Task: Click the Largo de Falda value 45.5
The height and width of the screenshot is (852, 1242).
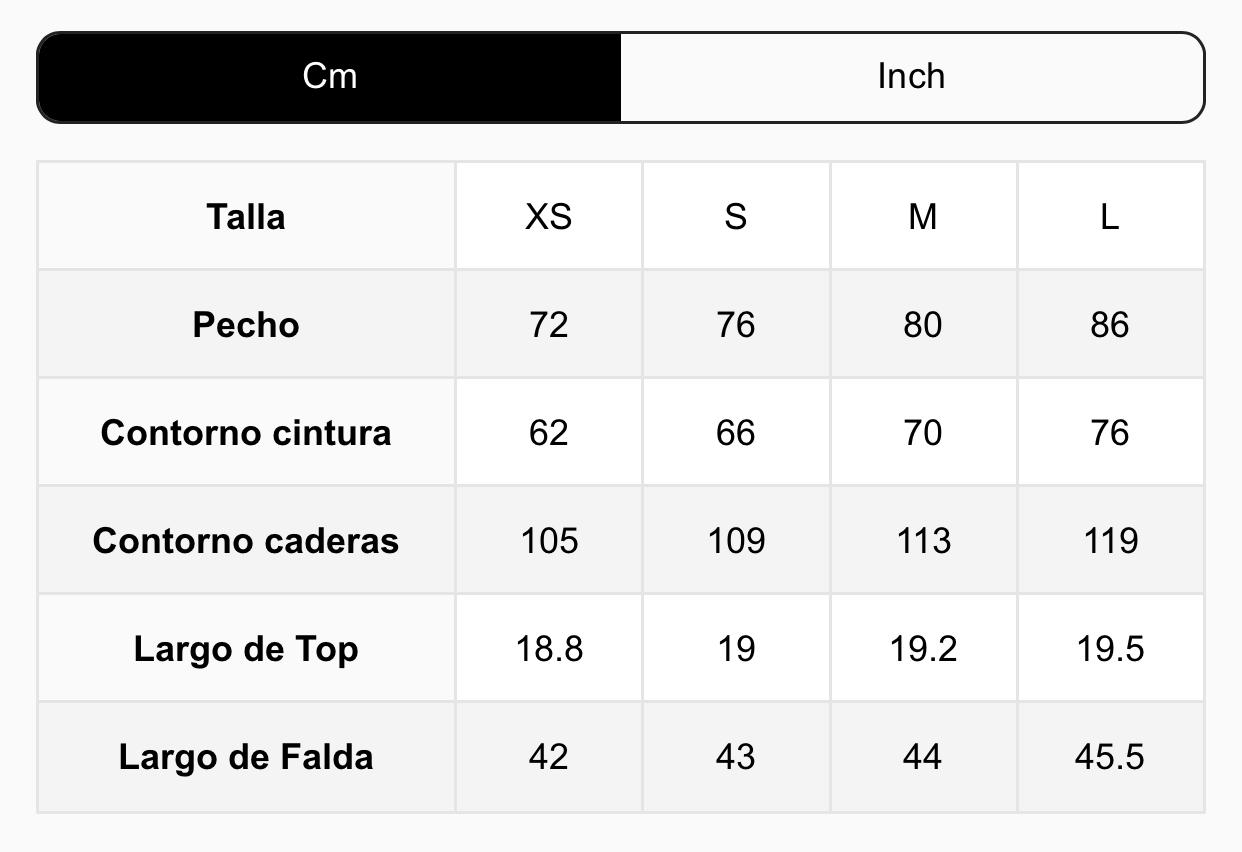Action: (x=1110, y=757)
